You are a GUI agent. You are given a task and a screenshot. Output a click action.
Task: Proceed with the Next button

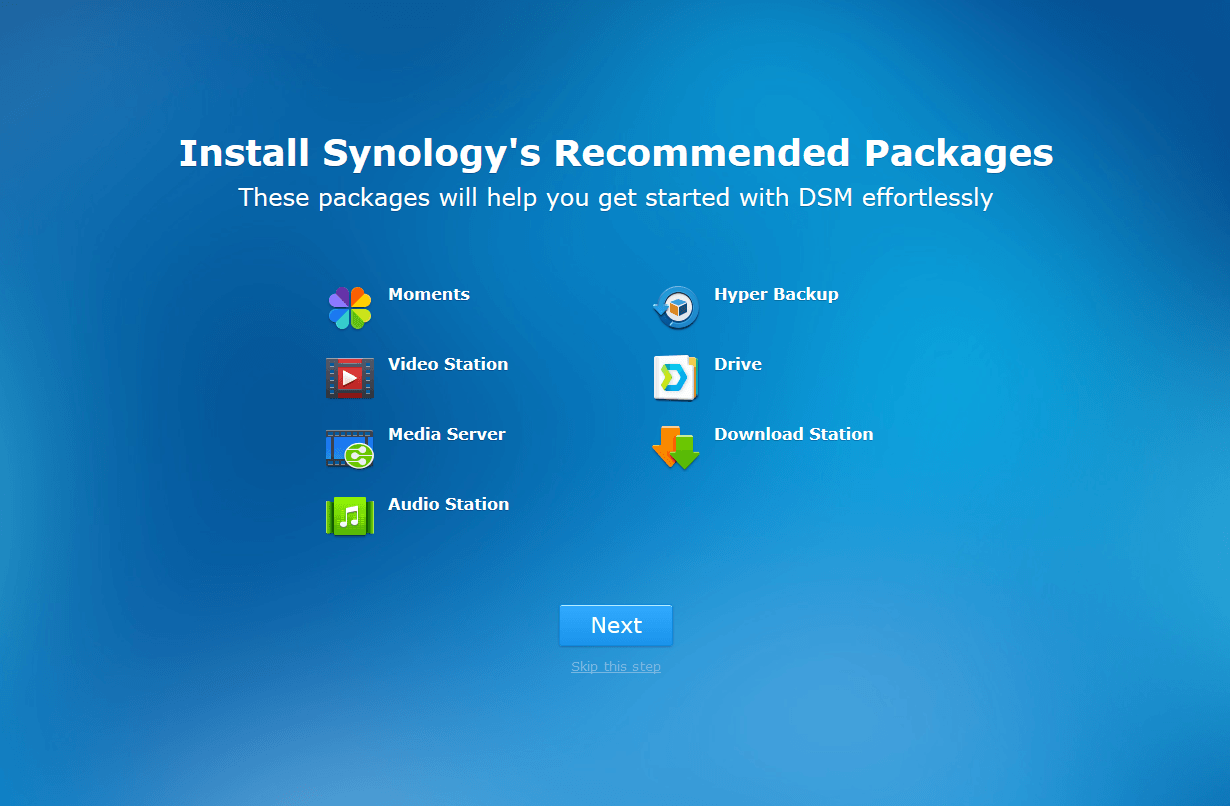[x=616, y=625]
